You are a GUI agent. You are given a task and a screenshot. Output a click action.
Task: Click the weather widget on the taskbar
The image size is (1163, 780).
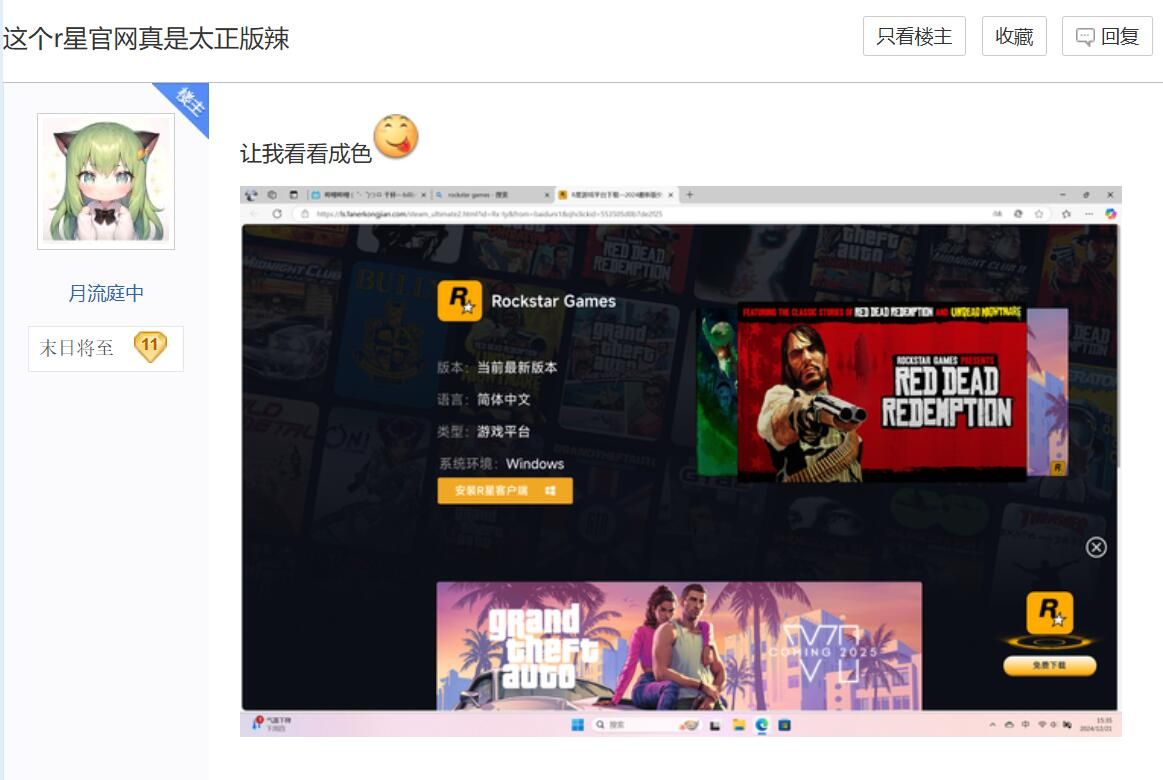click(273, 724)
